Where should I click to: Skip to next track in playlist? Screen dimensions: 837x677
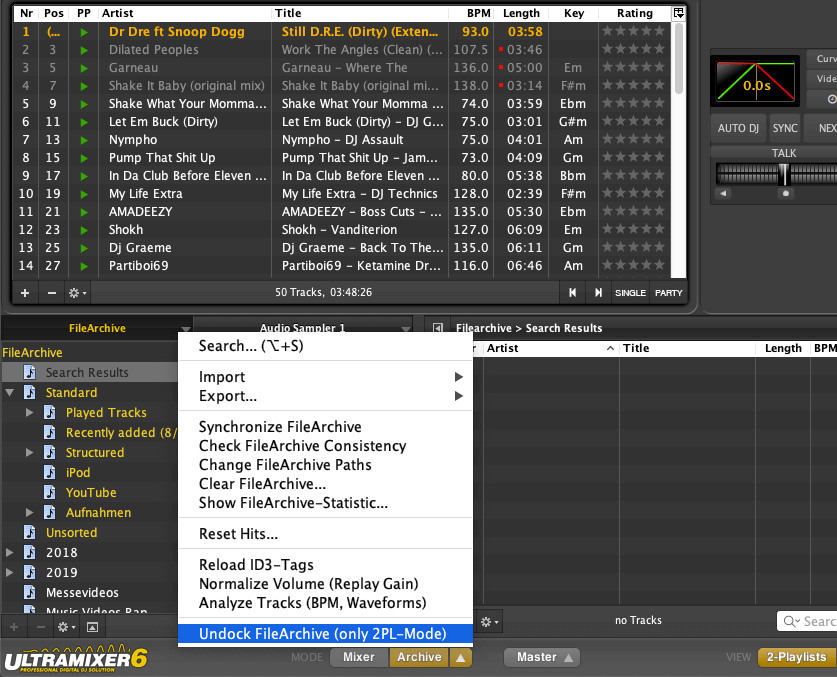click(x=598, y=293)
